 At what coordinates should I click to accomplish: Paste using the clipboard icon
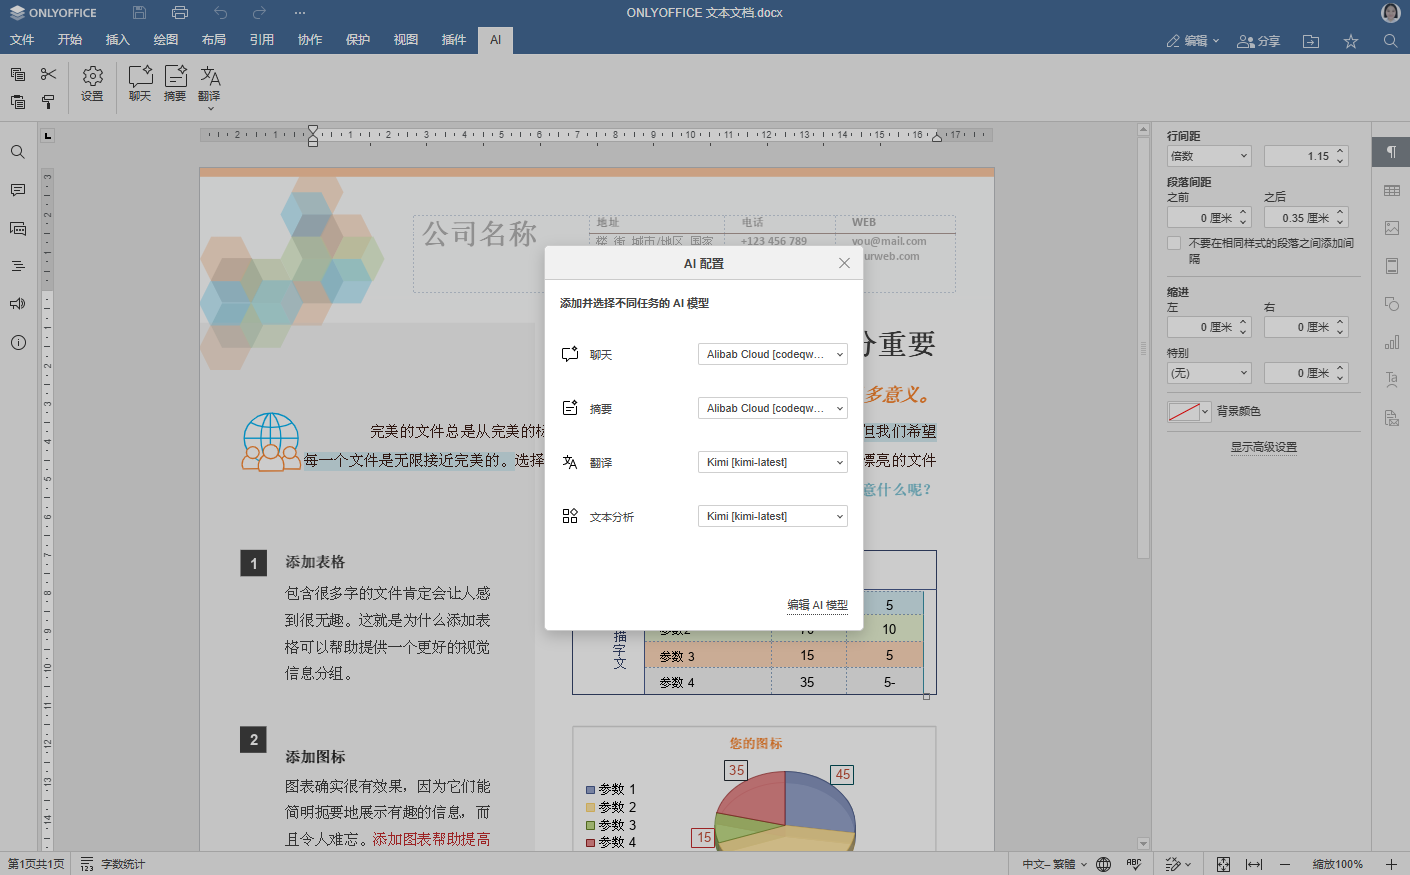point(18,102)
